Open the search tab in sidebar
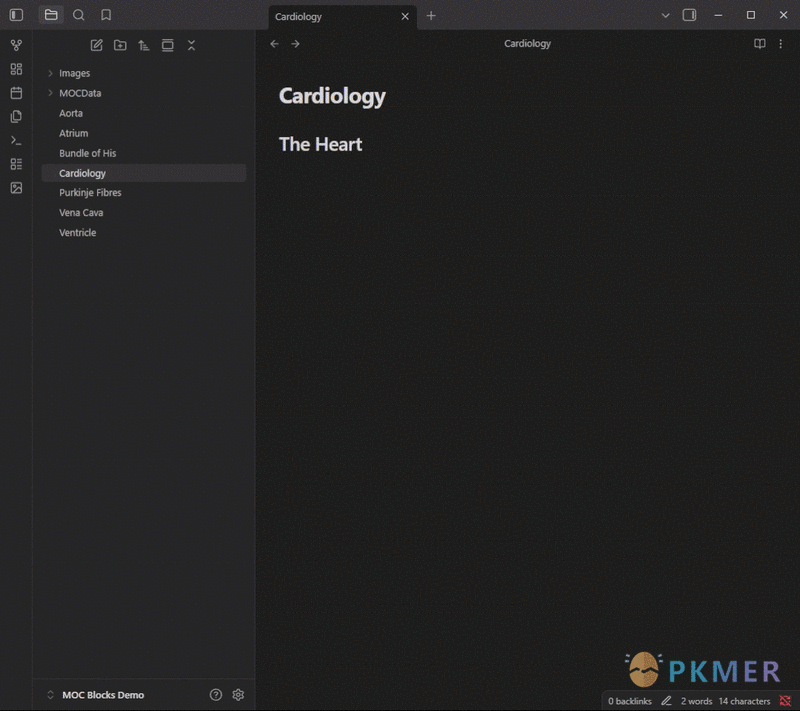 79,15
